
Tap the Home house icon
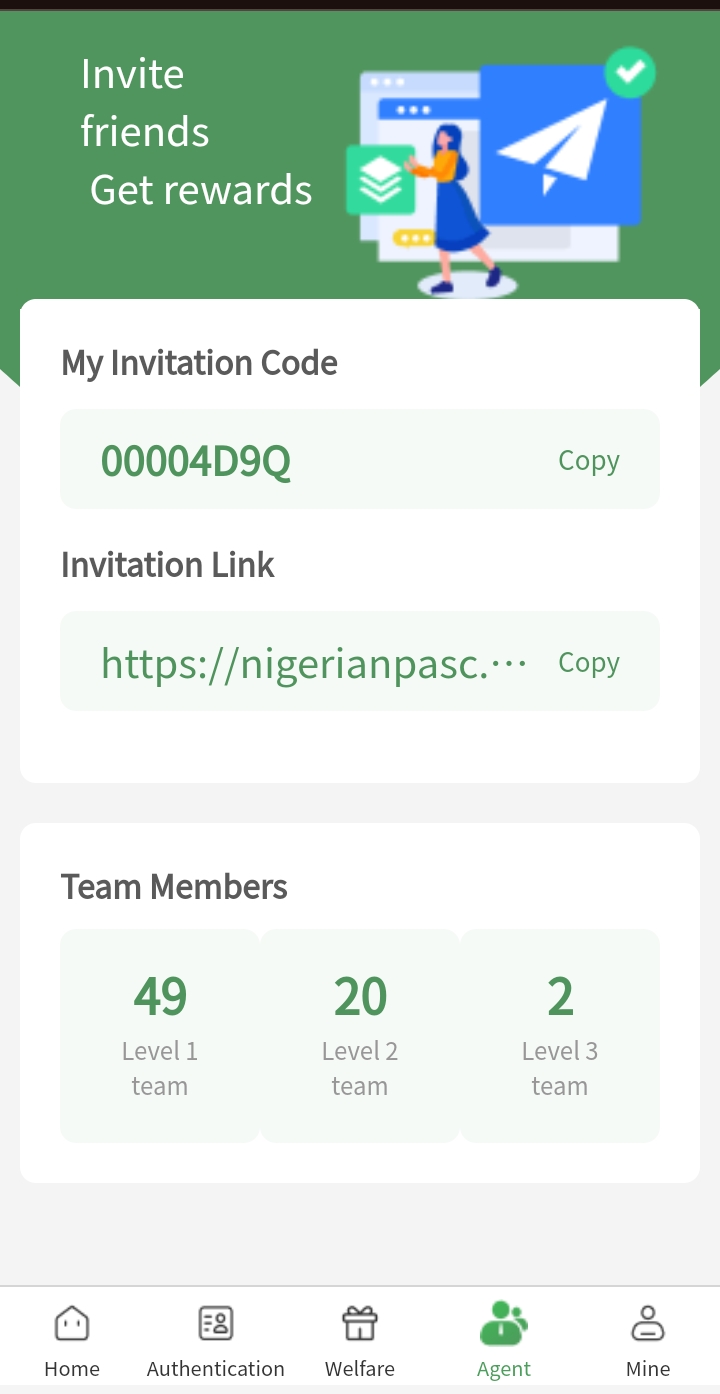(72, 1323)
